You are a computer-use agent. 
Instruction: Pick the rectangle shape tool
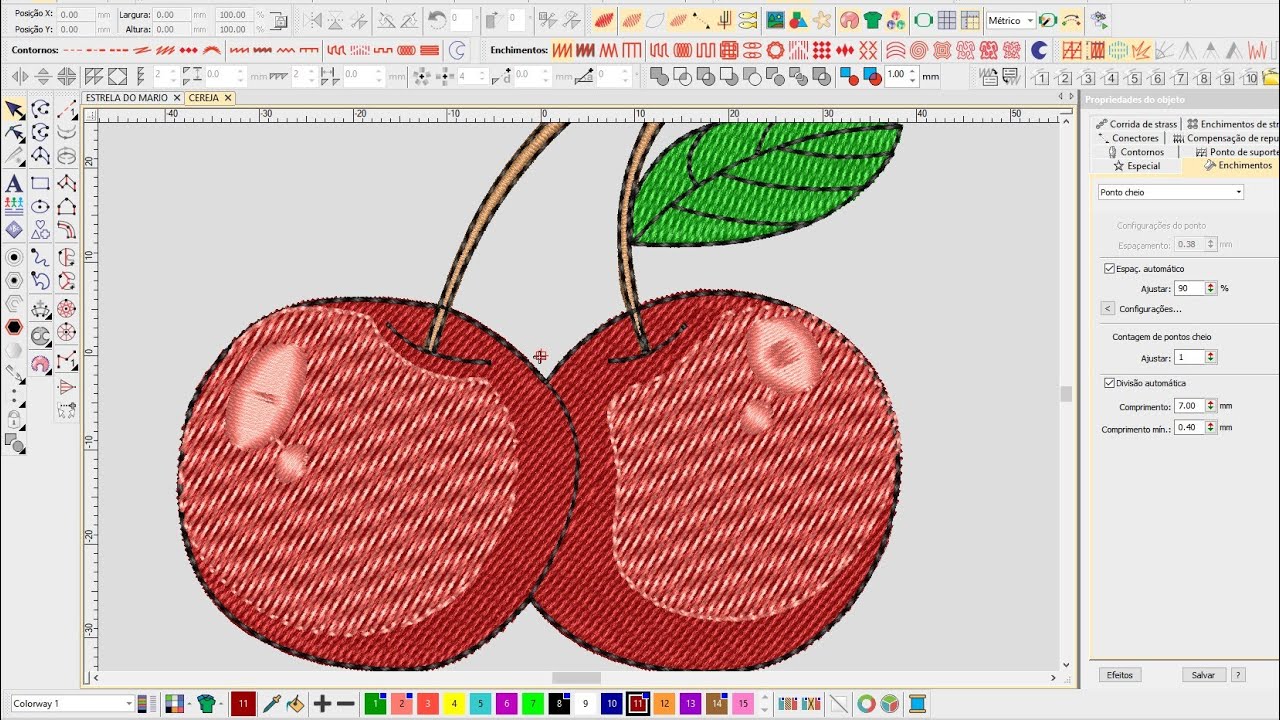pyautogui.click(x=40, y=183)
